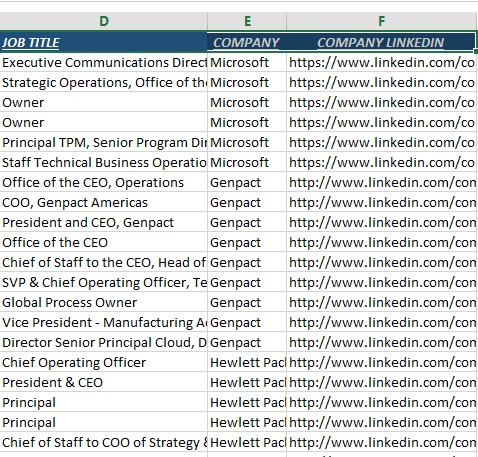This screenshot has width=478, height=457.
Task: Click Genpact in the Global Process Owner row
Action: [x=247, y=302]
